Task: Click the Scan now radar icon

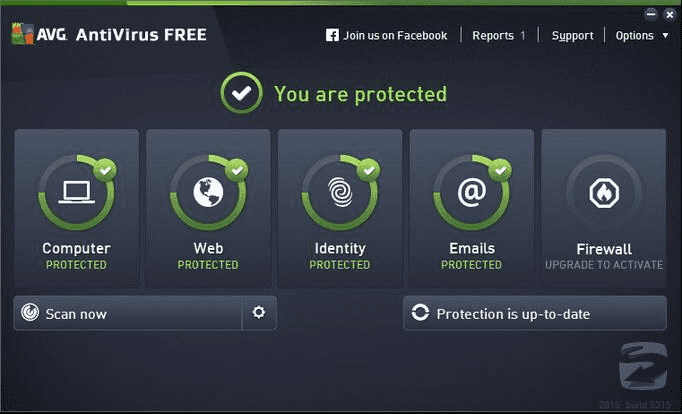Action: [30, 312]
